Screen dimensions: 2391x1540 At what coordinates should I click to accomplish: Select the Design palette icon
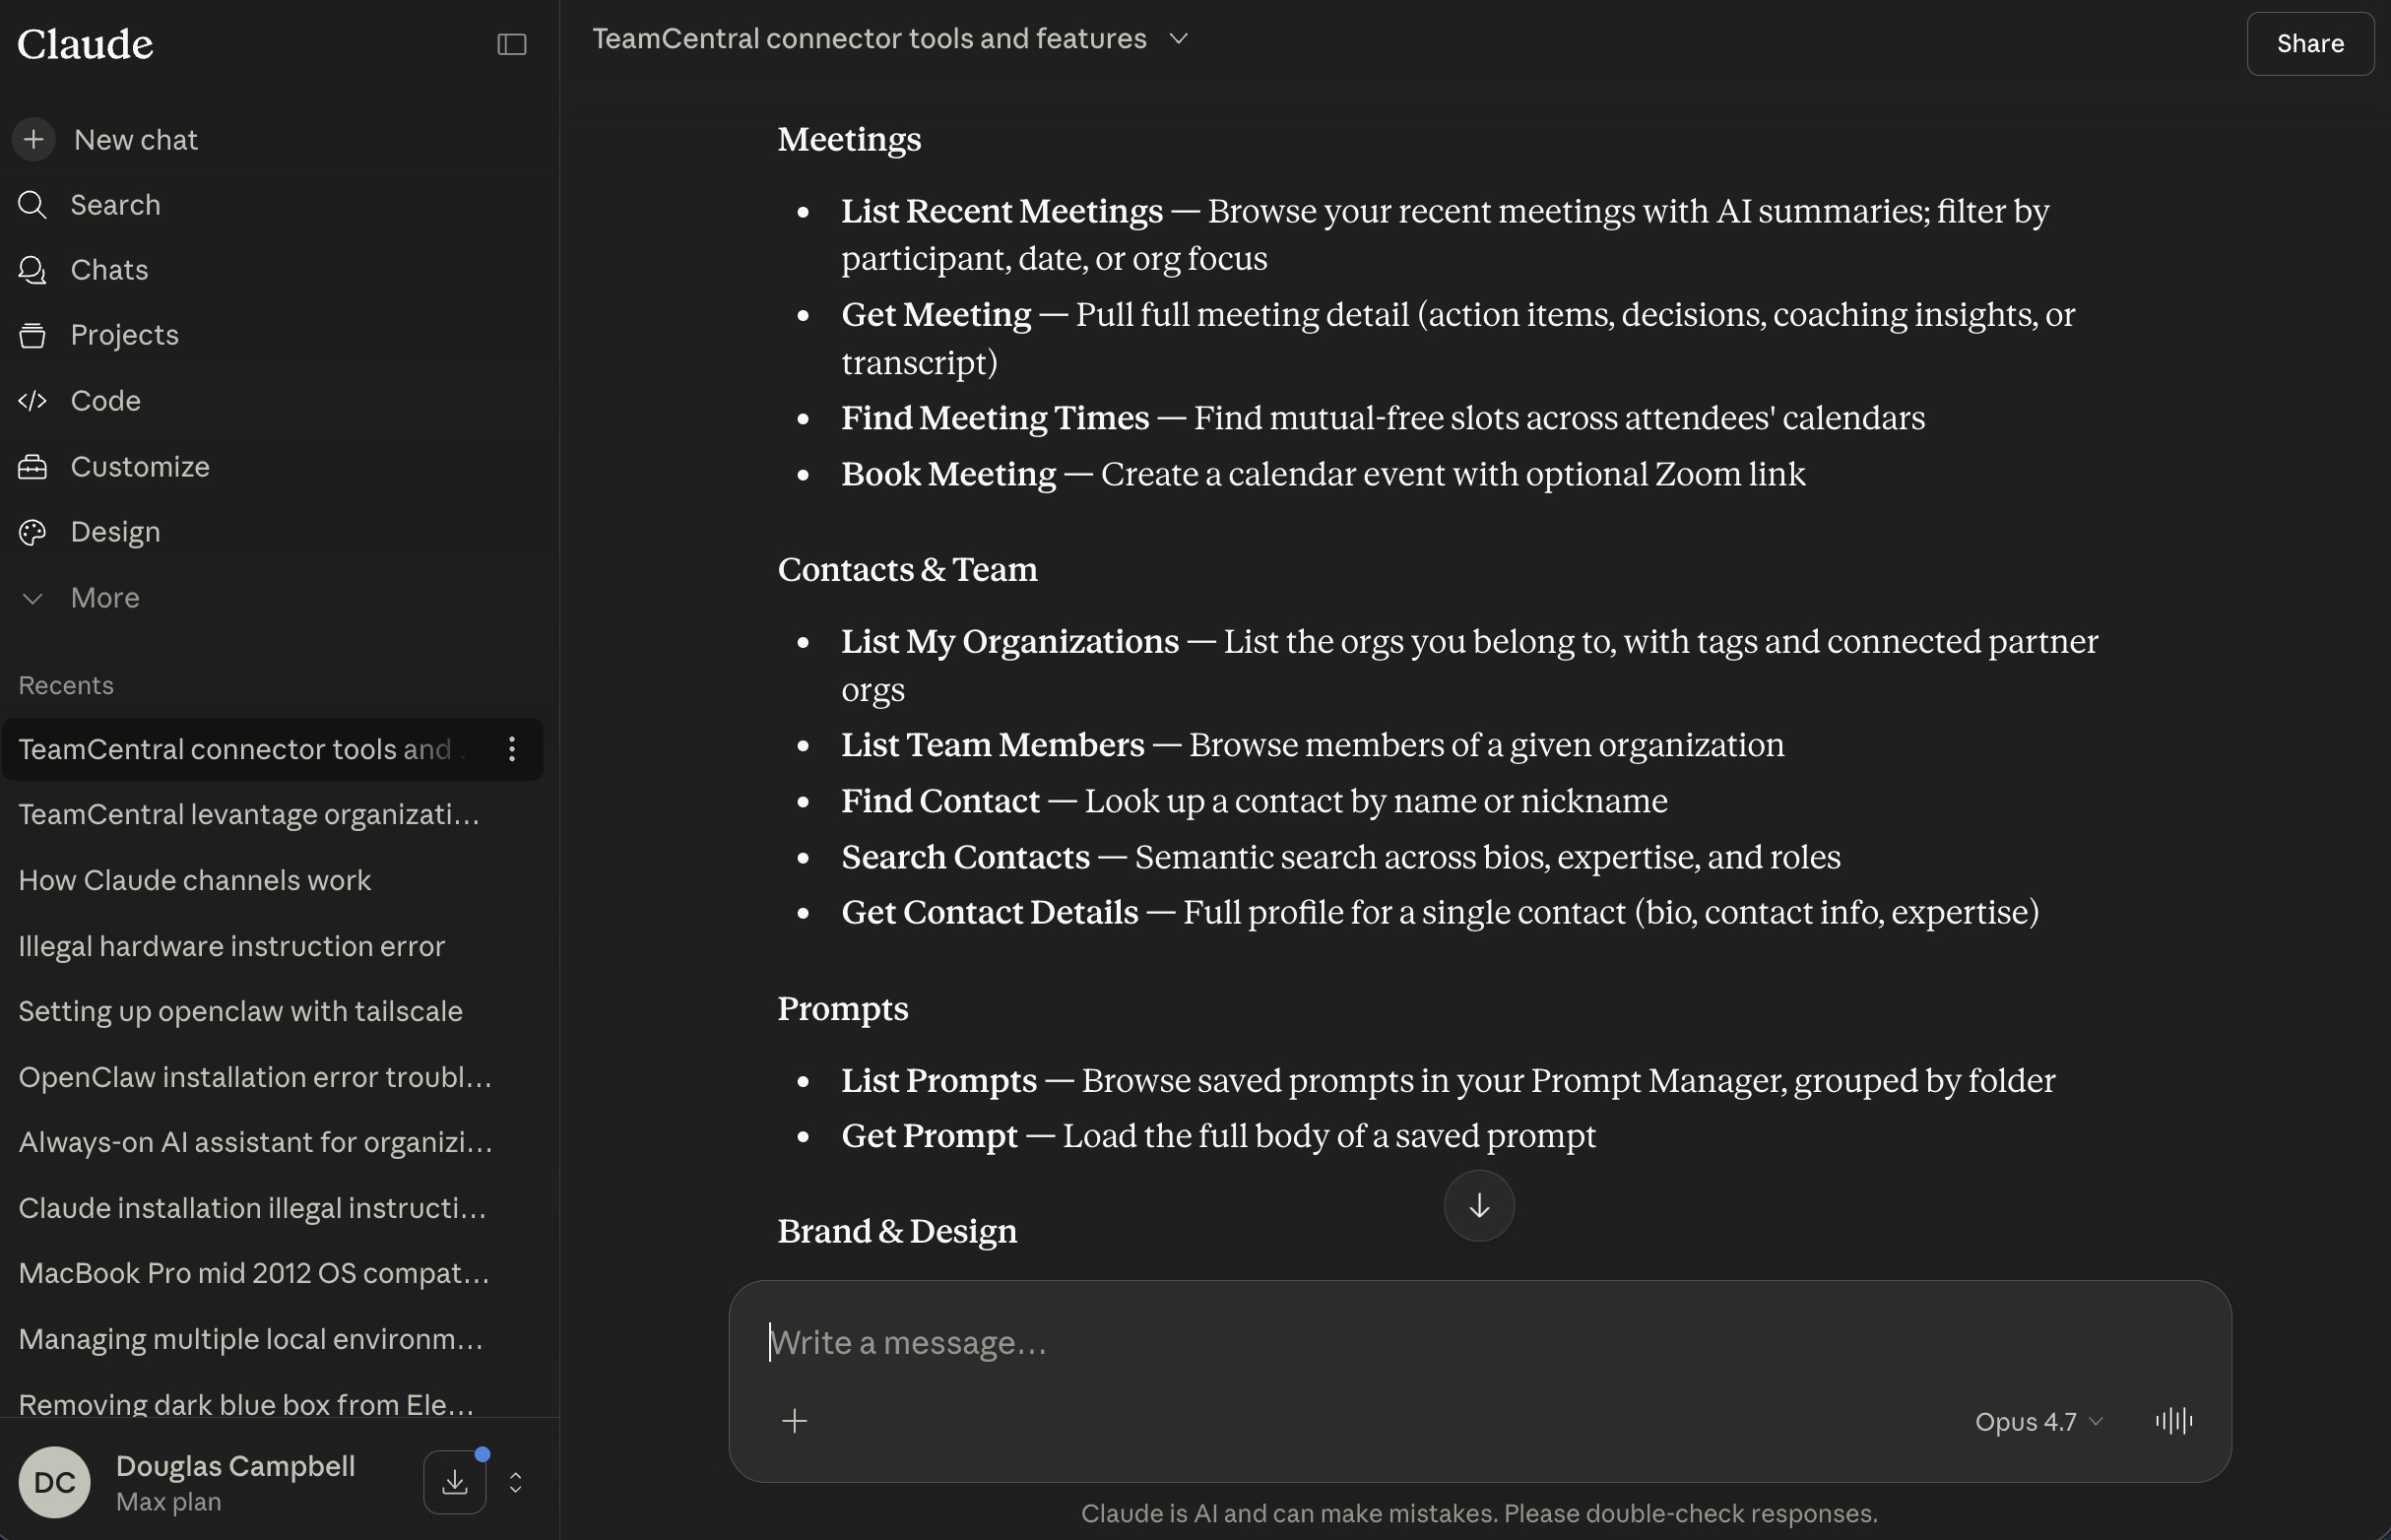(33, 532)
